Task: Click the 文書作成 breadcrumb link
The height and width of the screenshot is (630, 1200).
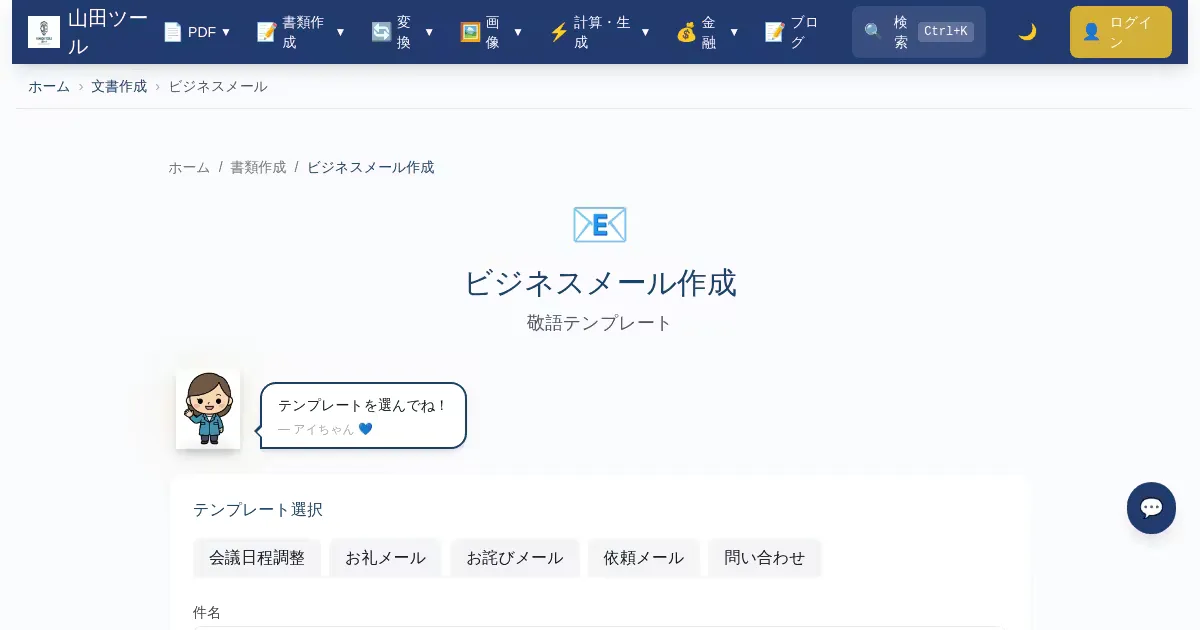Action: click(119, 86)
